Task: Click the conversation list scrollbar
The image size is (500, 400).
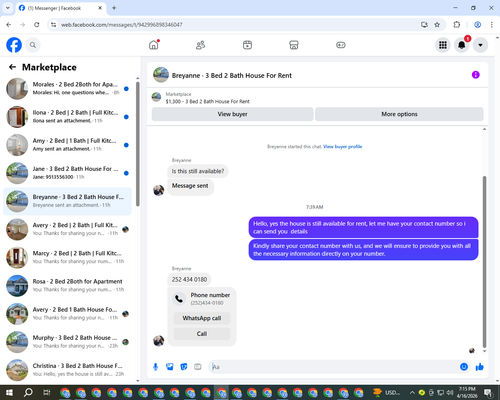Action: point(137,143)
